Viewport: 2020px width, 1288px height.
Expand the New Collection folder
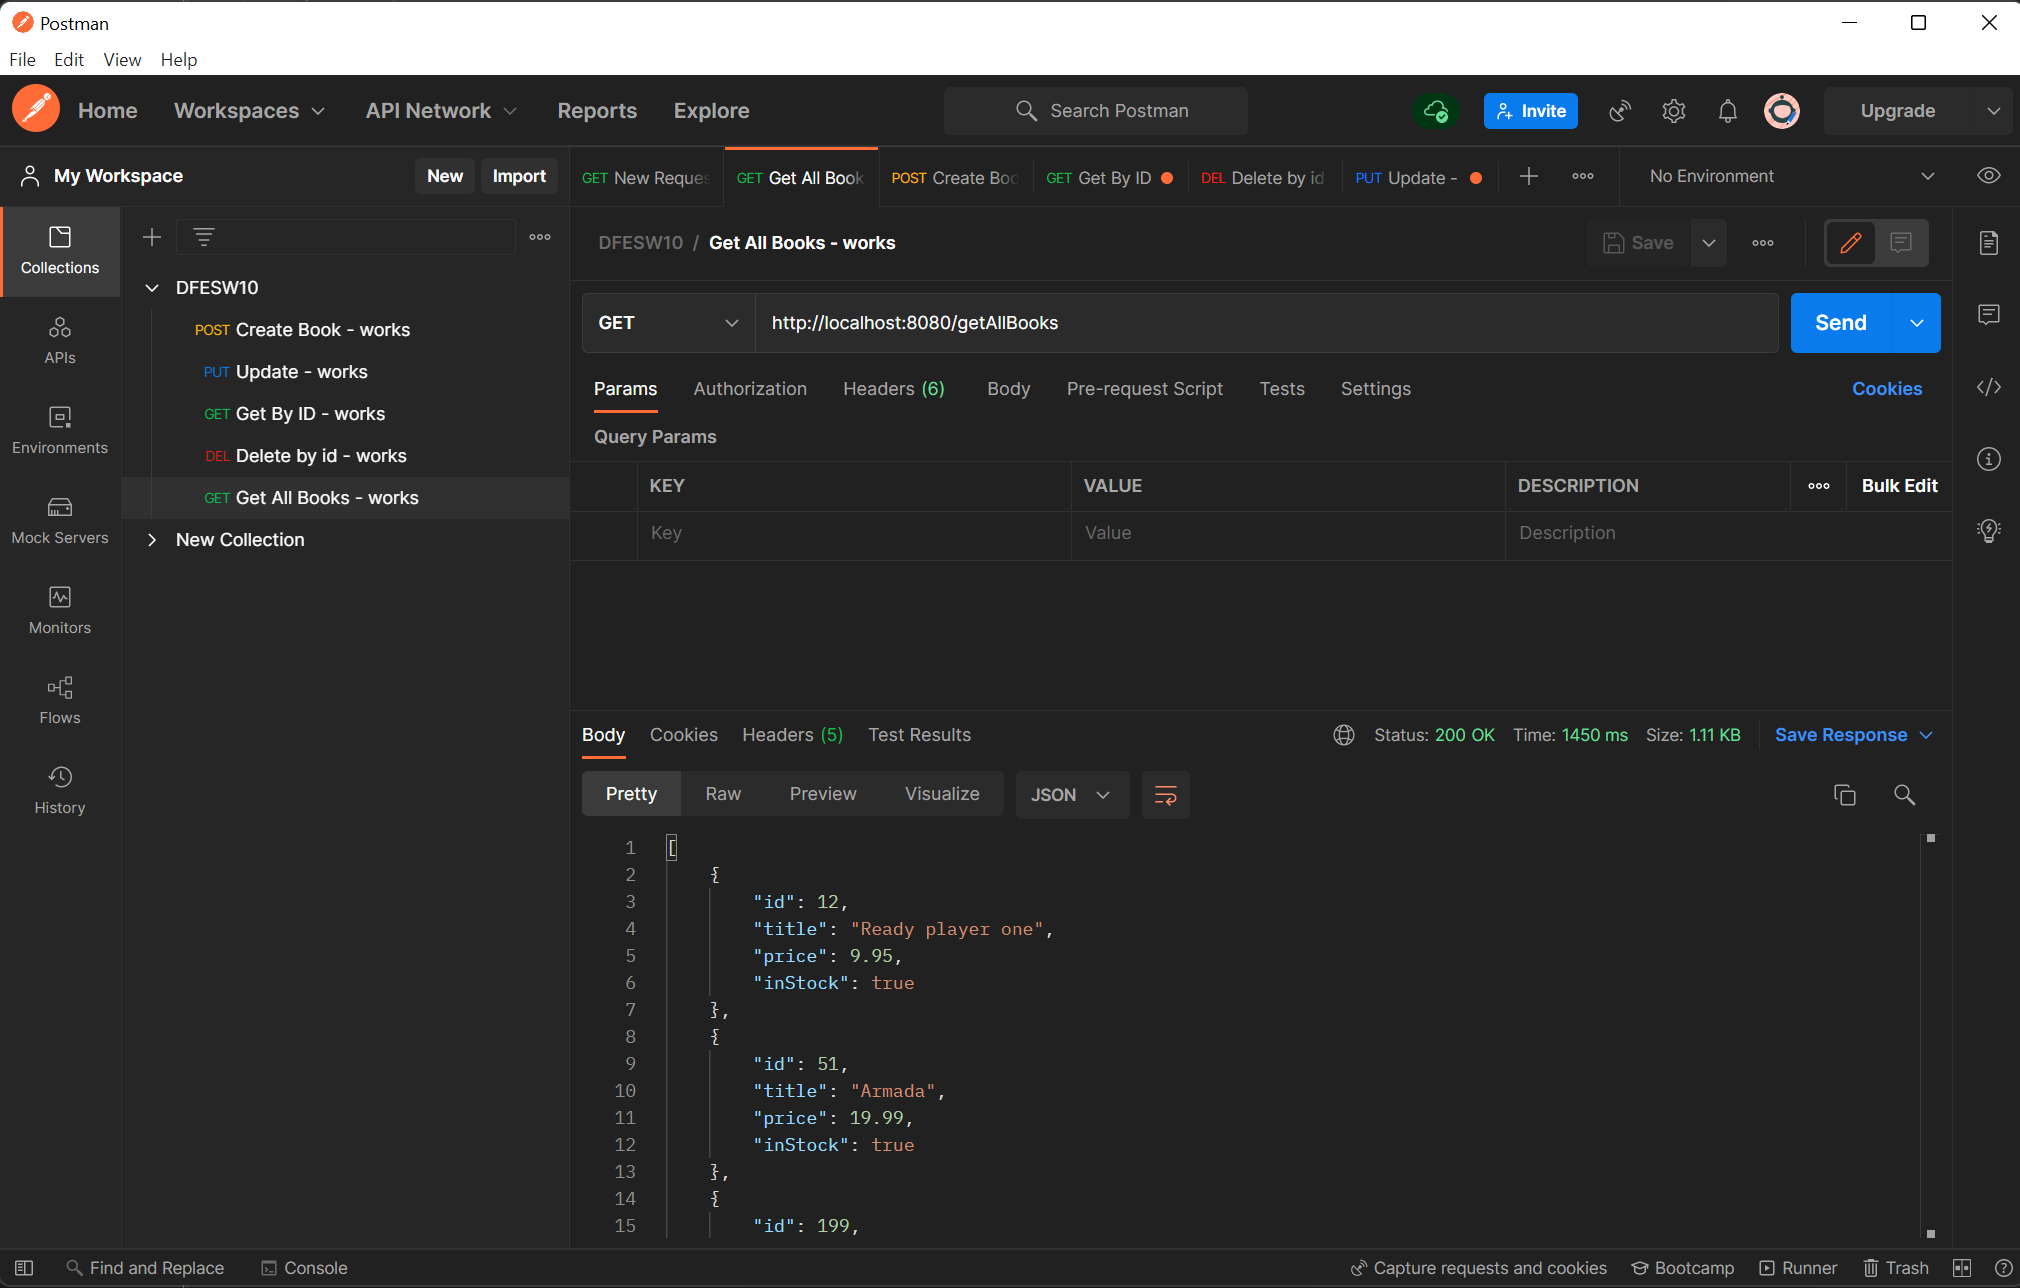click(152, 540)
